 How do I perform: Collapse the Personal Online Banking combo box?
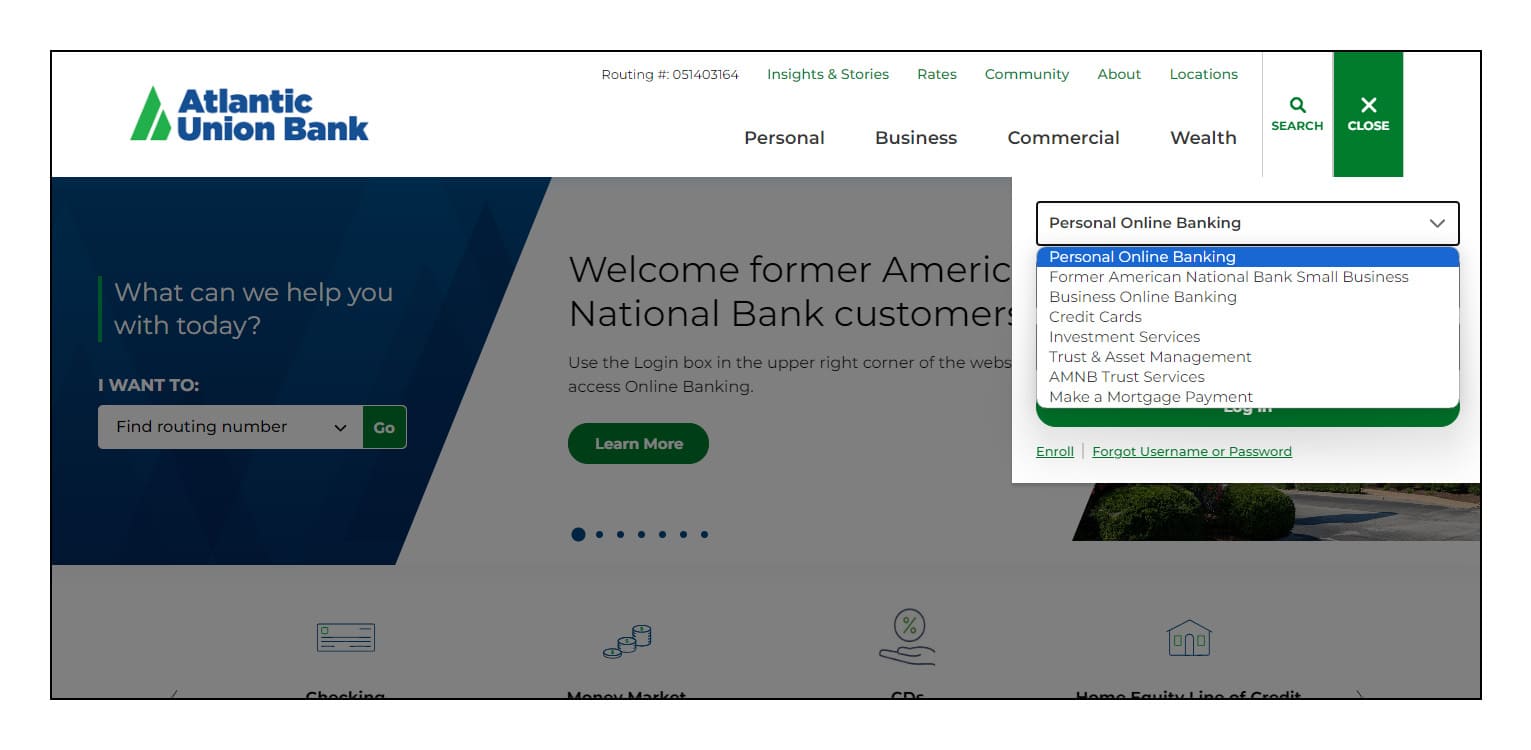[x=1248, y=223]
